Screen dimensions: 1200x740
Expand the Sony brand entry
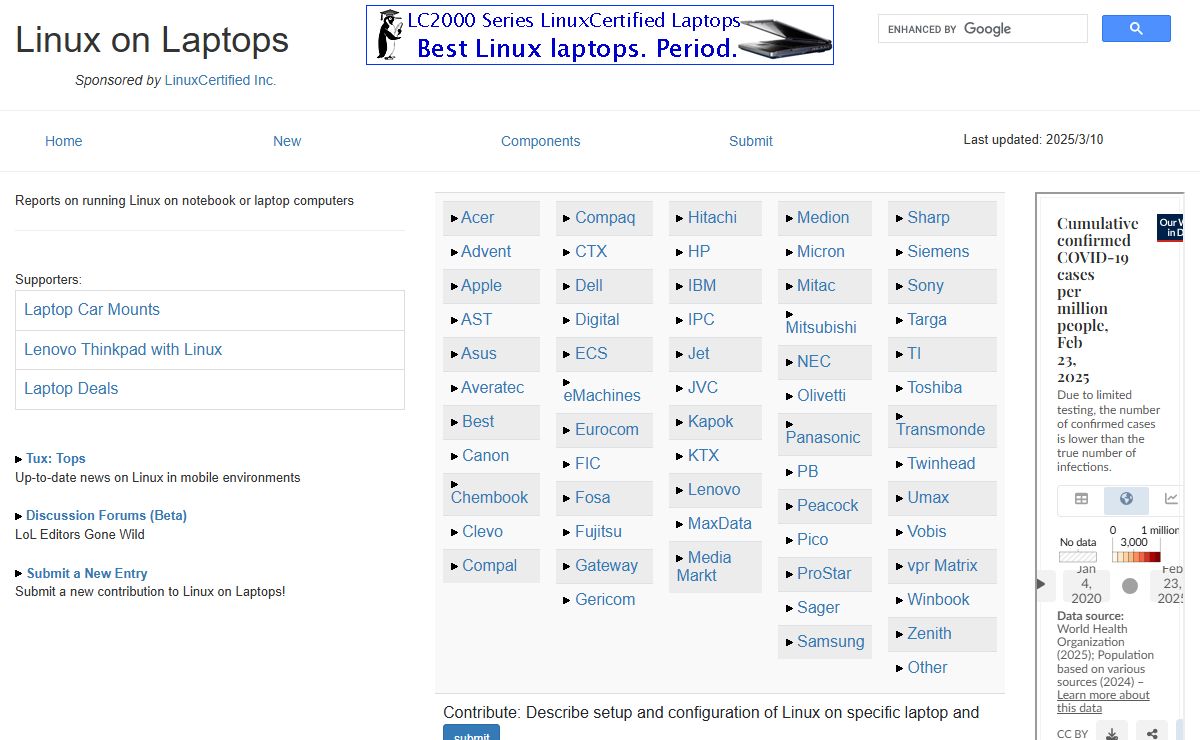926,286
